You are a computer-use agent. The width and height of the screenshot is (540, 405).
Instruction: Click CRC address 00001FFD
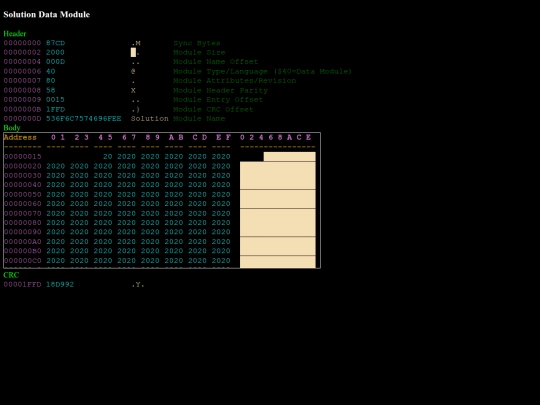click(x=22, y=284)
